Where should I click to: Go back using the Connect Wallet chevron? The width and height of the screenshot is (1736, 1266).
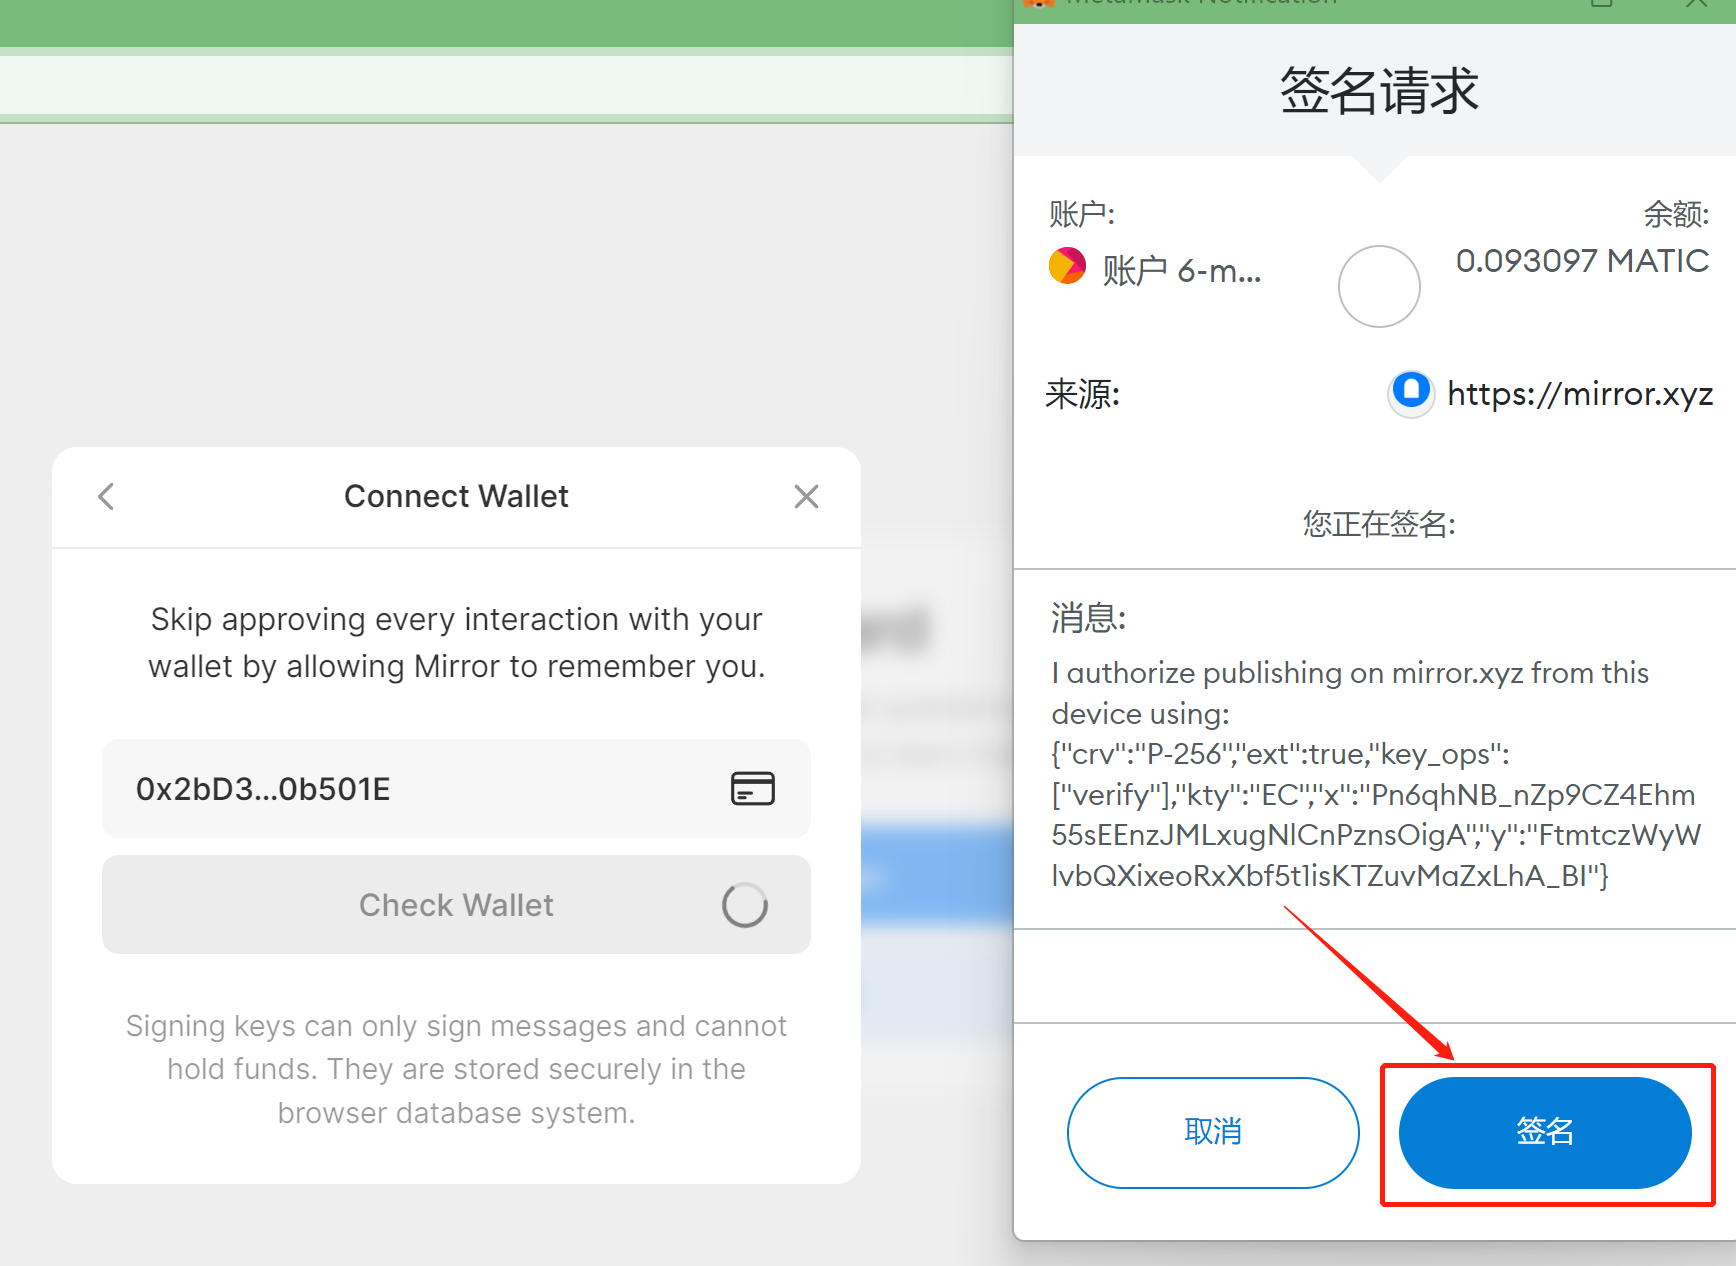coord(106,496)
